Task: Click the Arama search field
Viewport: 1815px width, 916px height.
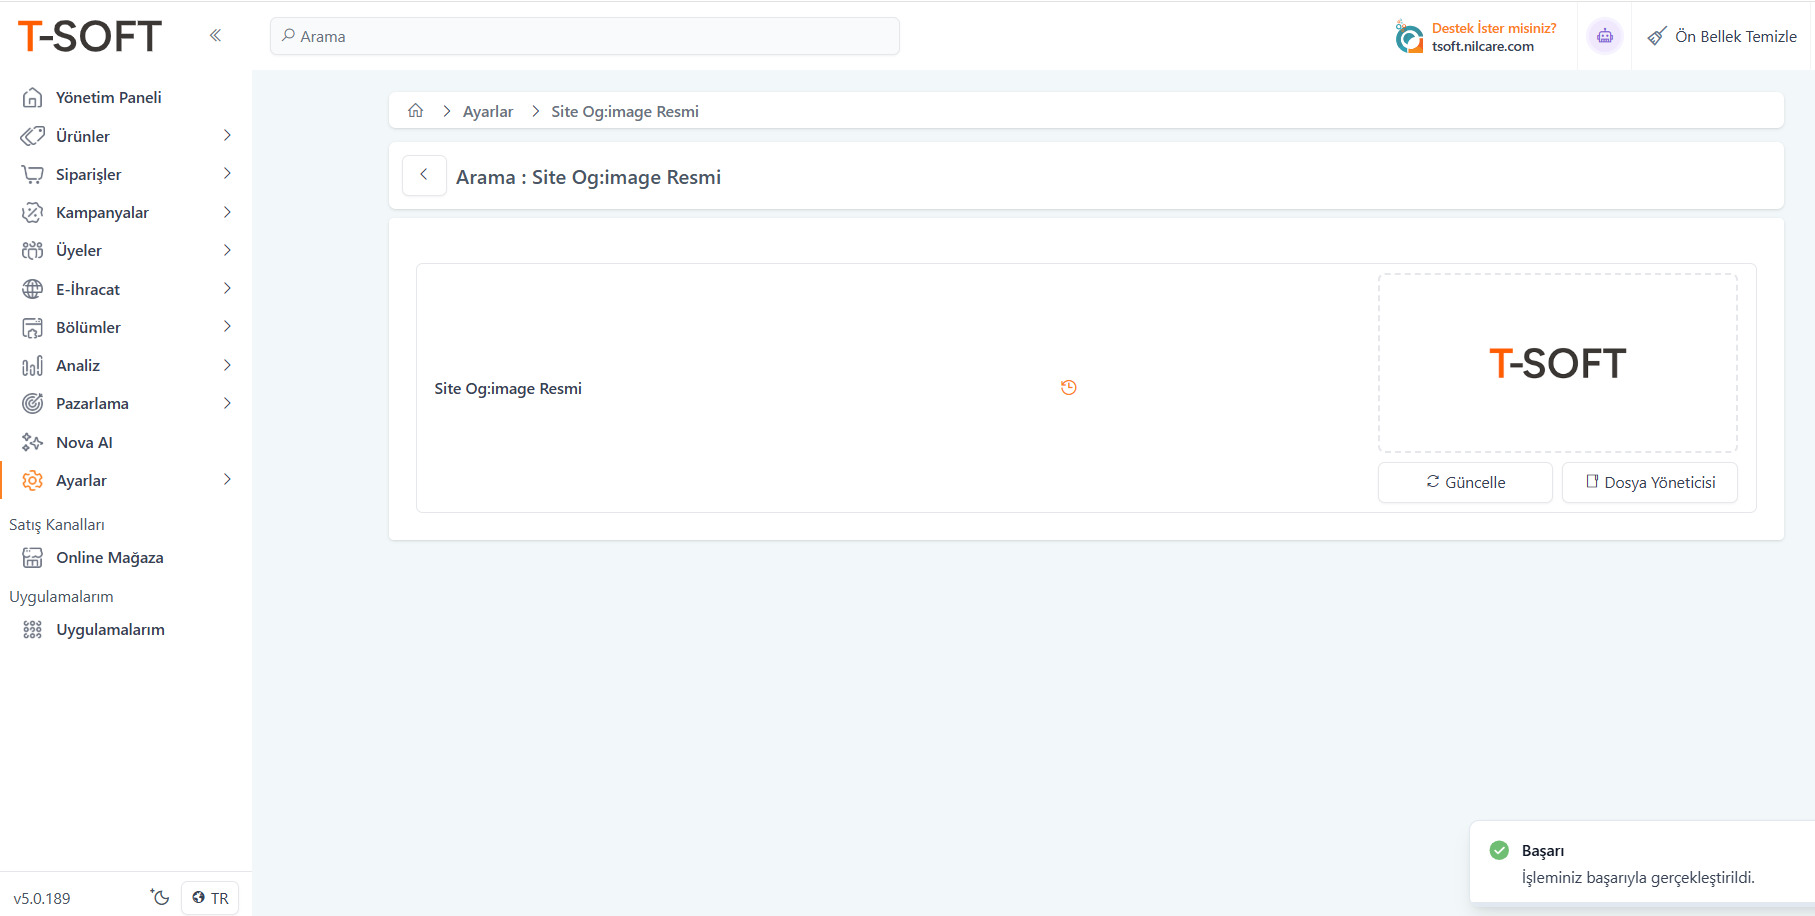Action: point(585,36)
